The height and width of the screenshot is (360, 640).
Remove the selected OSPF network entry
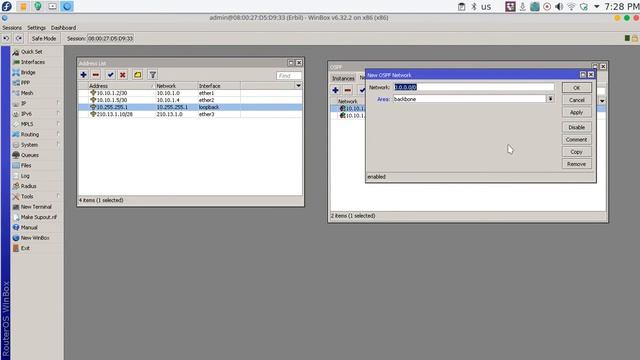(348, 90)
